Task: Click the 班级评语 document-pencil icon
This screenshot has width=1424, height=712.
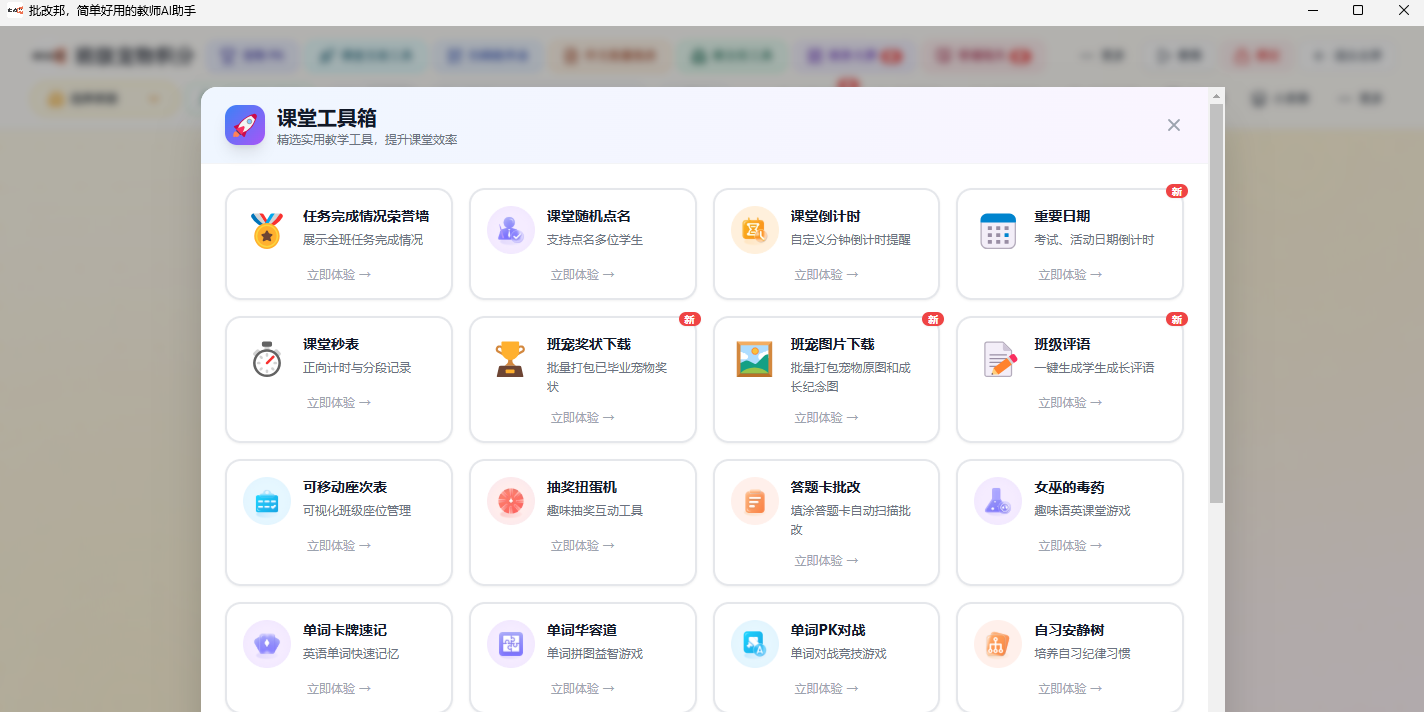Action: pos(999,358)
